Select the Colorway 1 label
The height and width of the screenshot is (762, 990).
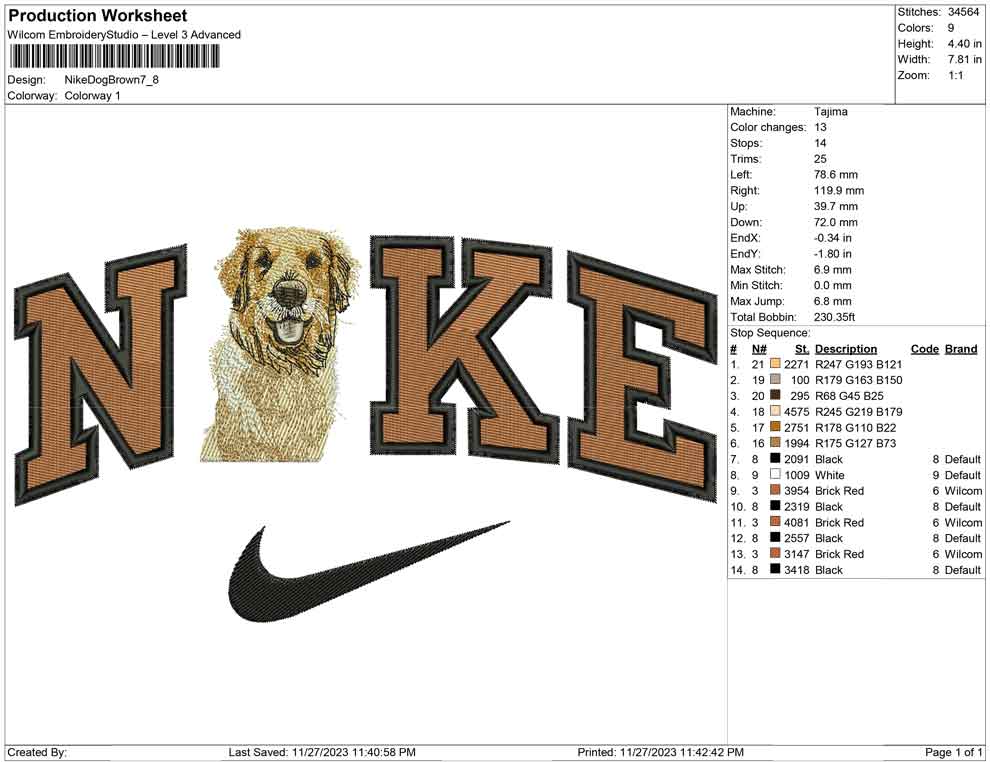click(x=92, y=97)
